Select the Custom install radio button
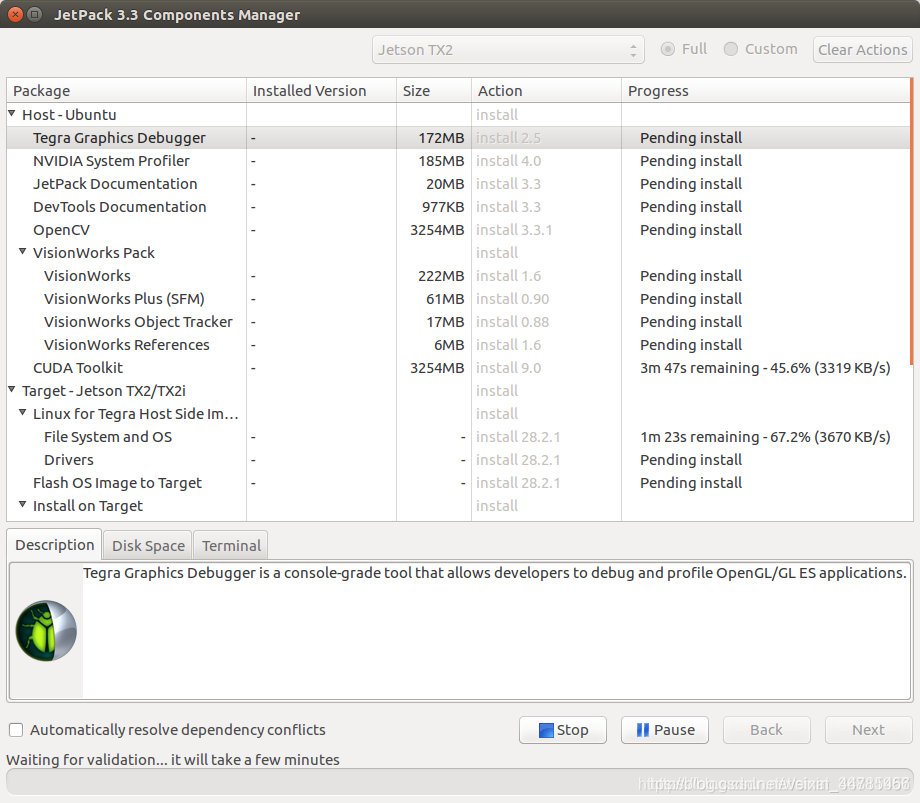This screenshot has width=920, height=803. (730, 49)
